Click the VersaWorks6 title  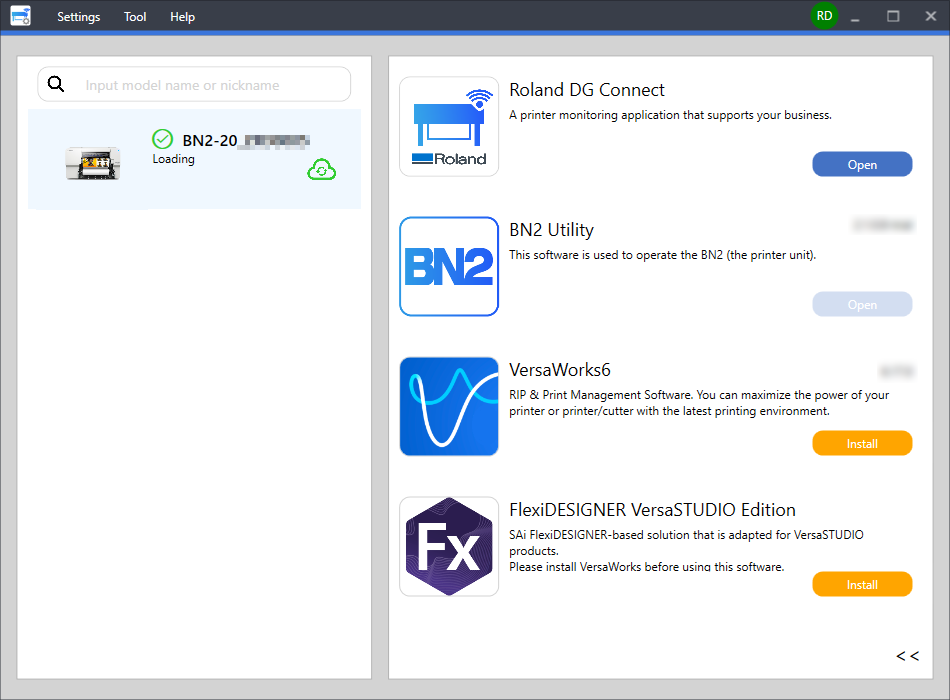point(560,370)
